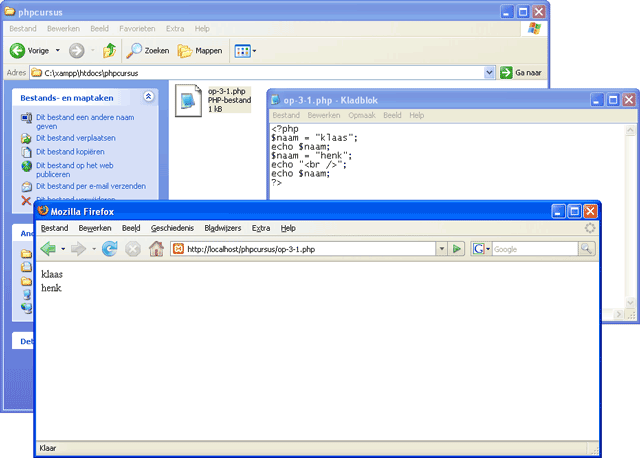
Task: Click 'Dit bestand per e-mail verzenden'
Action: click(91, 186)
